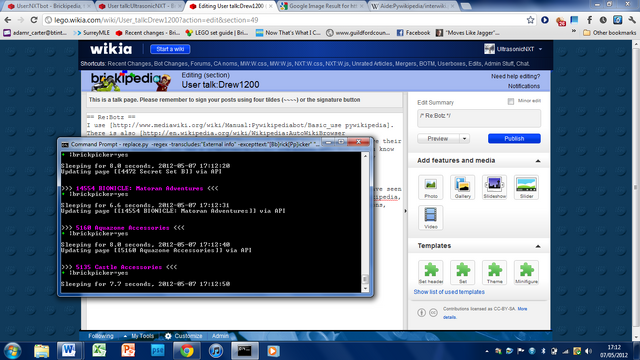The width and height of the screenshot is (640, 360).
Task: Show hidden system tray icons
Action: pos(487,351)
